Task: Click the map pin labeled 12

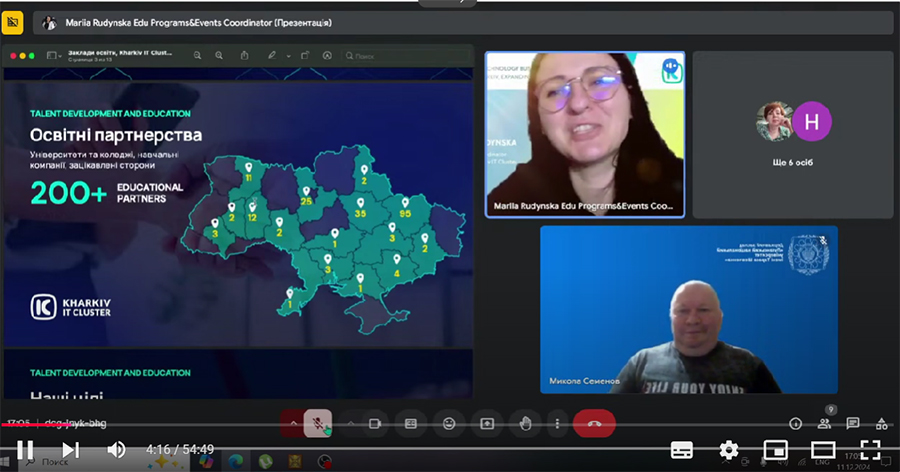Action: tap(253, 207)
